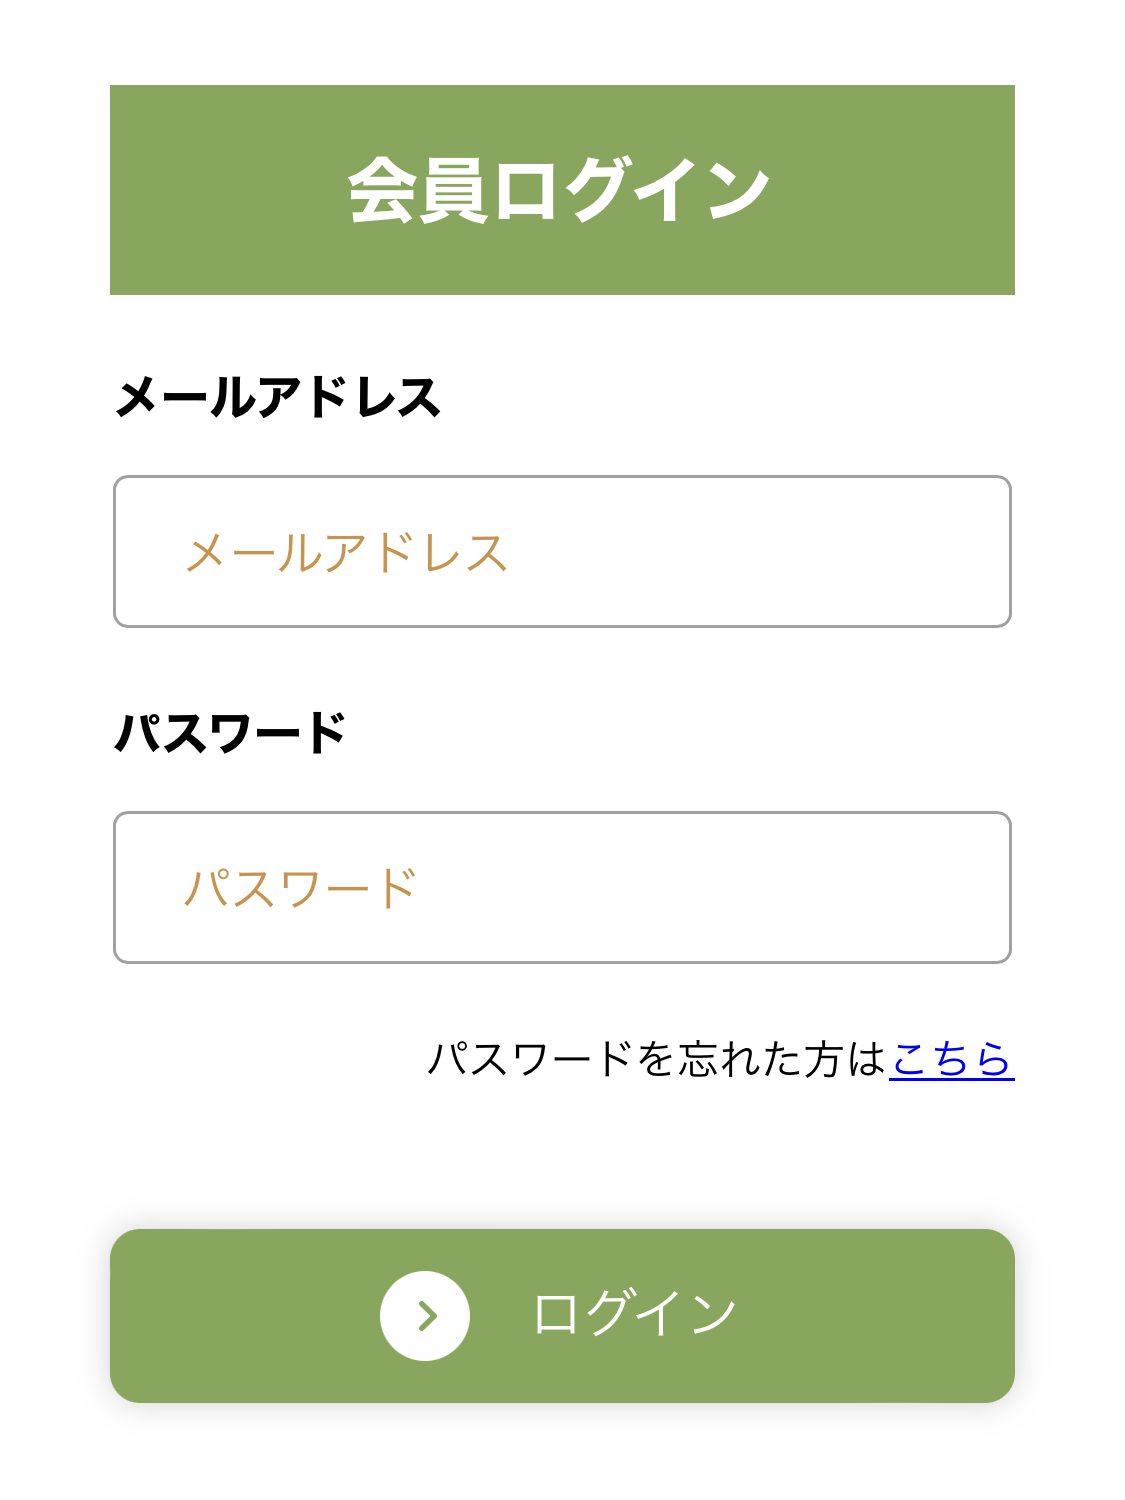
Task: Click the white arrow circle icon
Action: [425, 1315]
